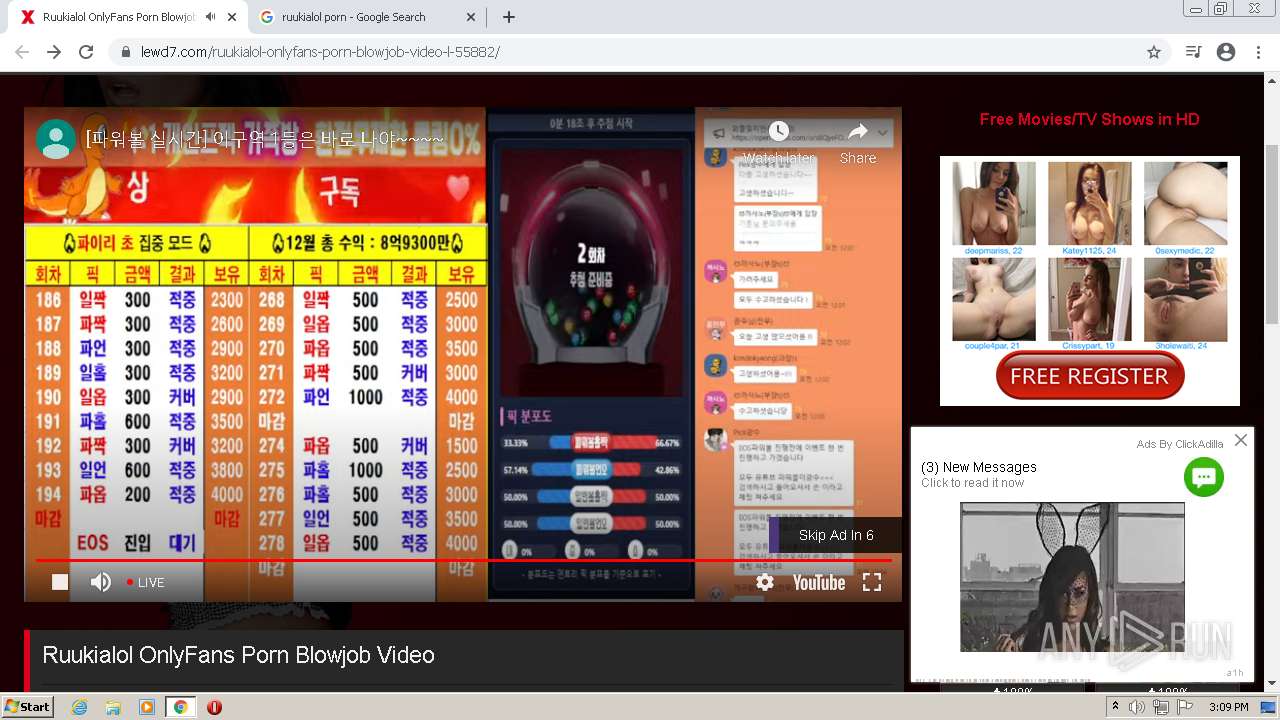Screen dimensions: 1280x720
Task: Toggle video fullscreen mode
Action: 872,582
